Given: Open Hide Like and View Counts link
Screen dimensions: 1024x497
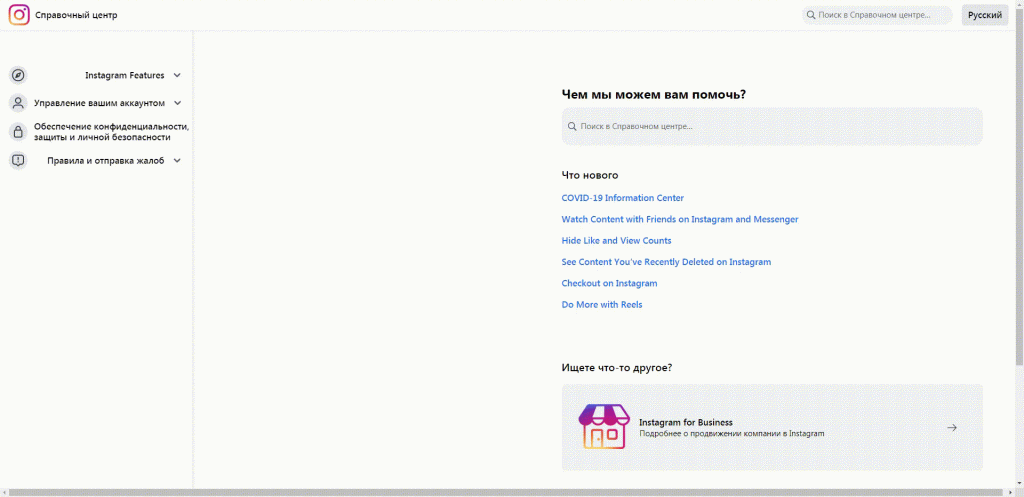Looking at the screenshot, I should (616, 241).
